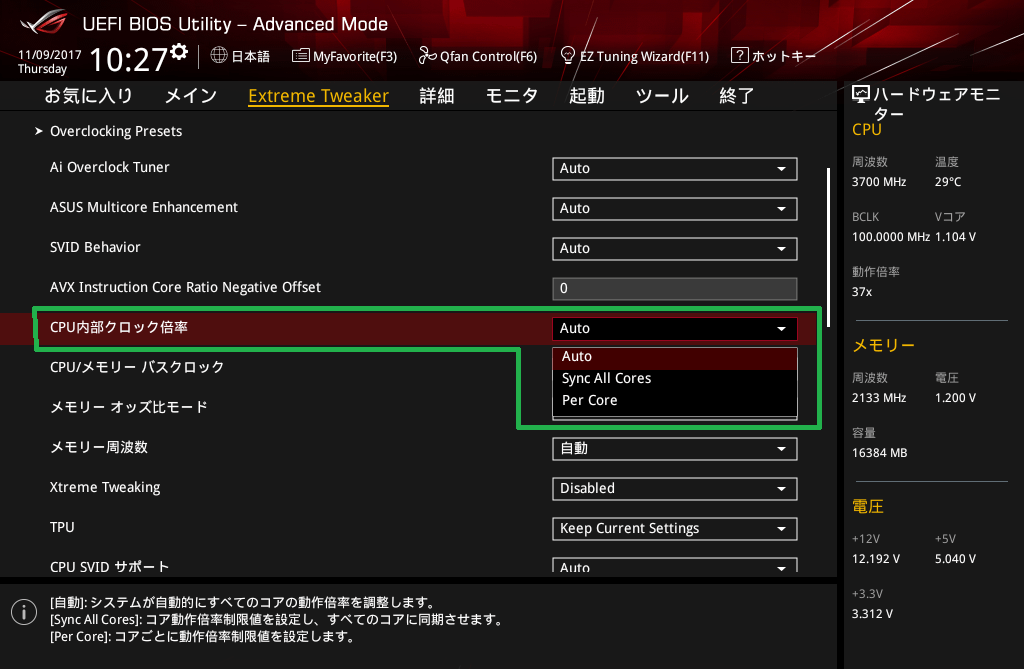Collapse the CPU内部クロック倍率 dropdown
Viewport: 1024px width, 669px height.
coord(675,329)
